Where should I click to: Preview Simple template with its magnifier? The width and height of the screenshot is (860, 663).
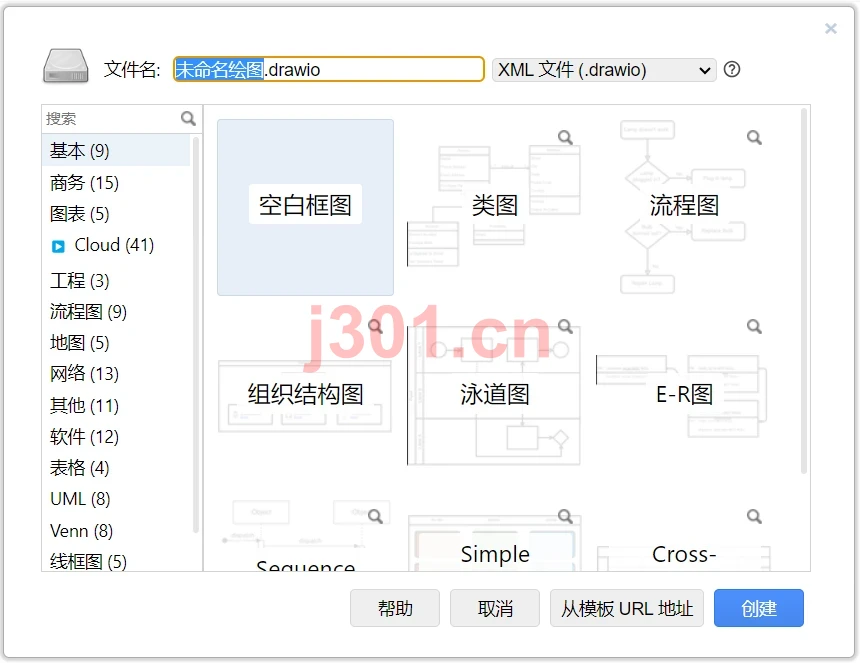coord(565,516)
